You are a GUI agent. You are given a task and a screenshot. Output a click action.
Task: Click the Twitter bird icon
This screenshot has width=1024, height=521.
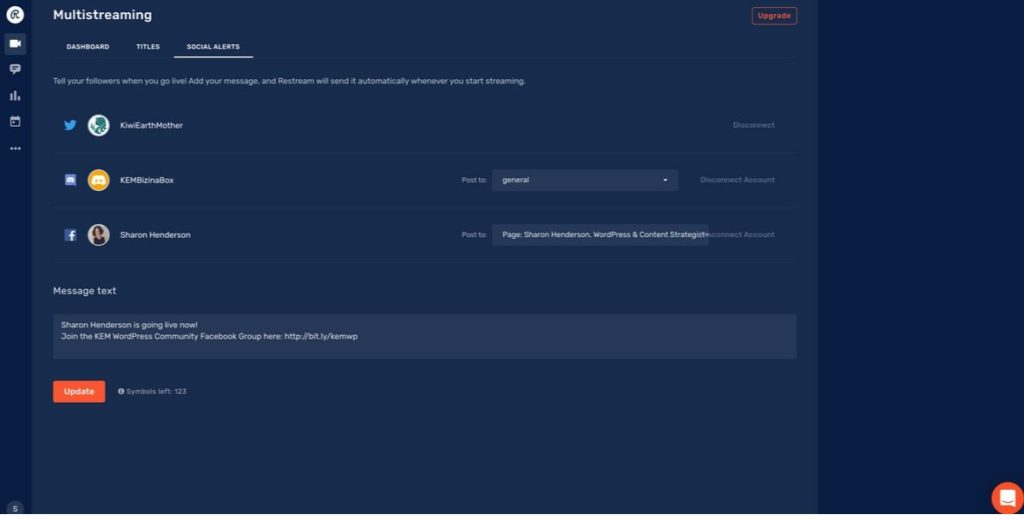(71, 125)
